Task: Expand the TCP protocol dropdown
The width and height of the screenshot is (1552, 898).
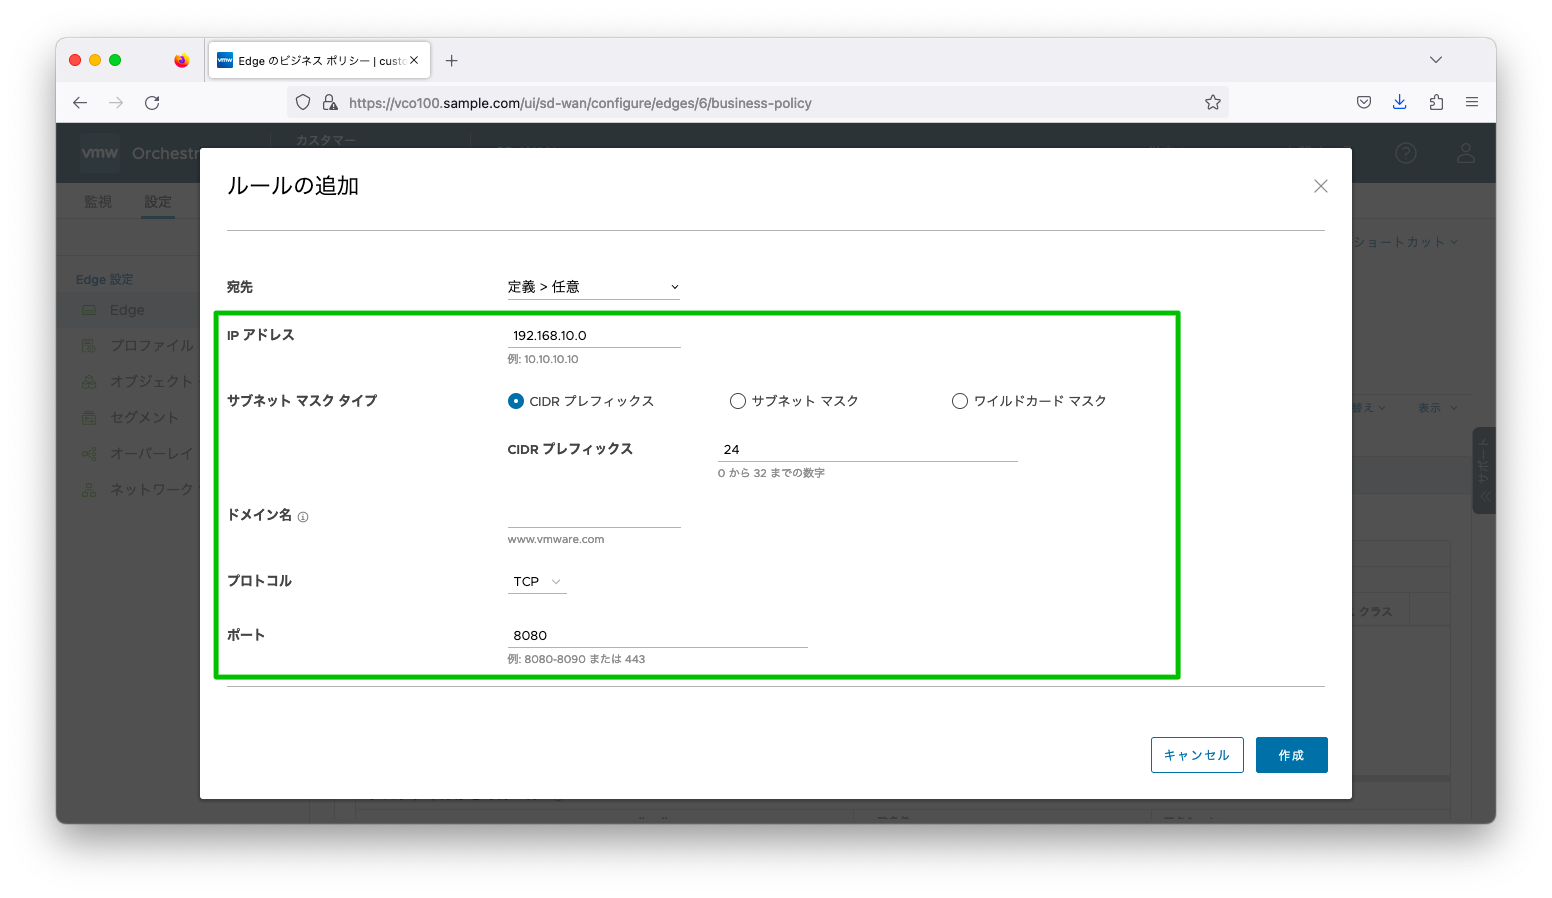Action: (537, 582)
